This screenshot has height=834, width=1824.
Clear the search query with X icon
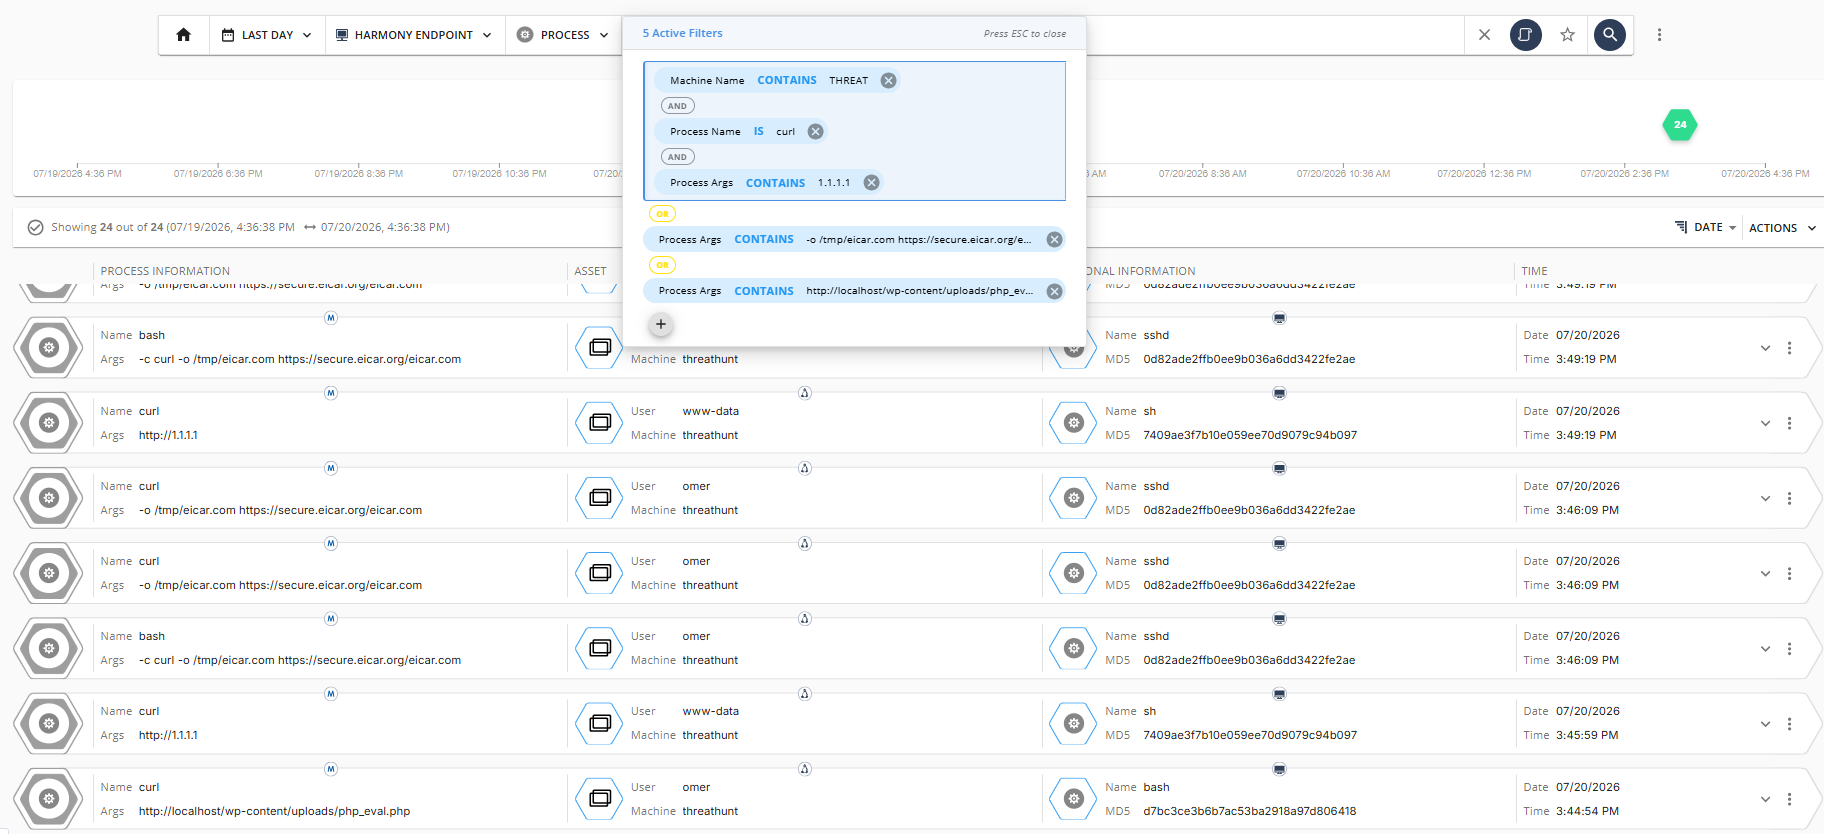[x=1484, y=35]
